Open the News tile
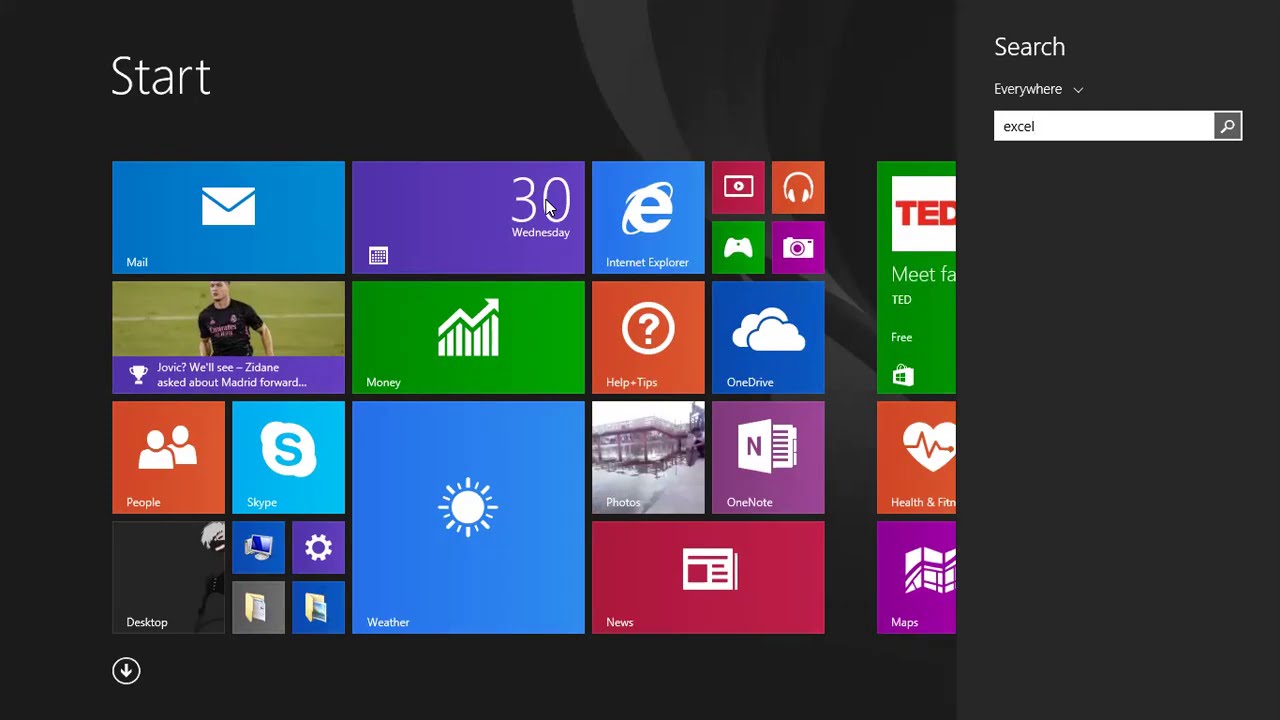 [x=708, y=577]
